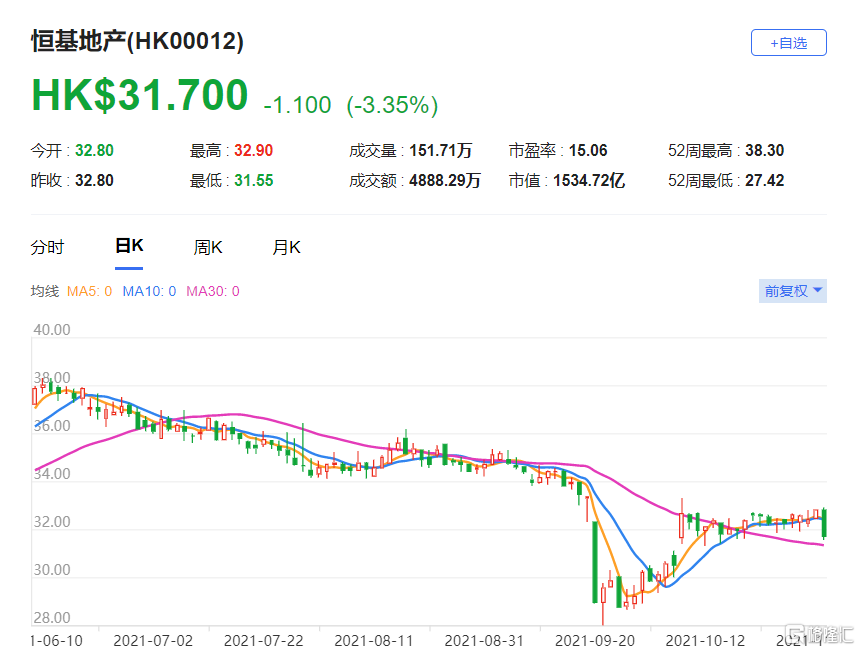Click 最高 value 32.90
The width and height of the screenshot is (860, 651).
click(x=253, y=150)
